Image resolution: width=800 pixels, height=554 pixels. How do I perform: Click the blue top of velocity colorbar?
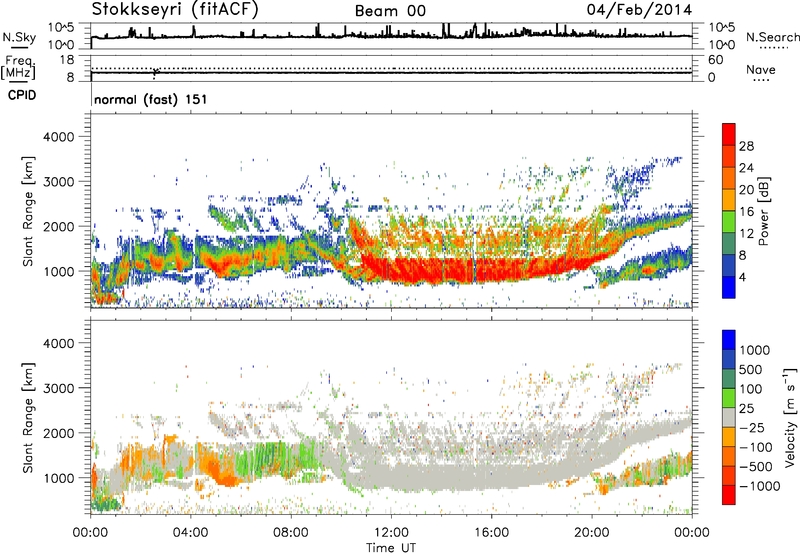pyautogui.click(x=729, y=340)
